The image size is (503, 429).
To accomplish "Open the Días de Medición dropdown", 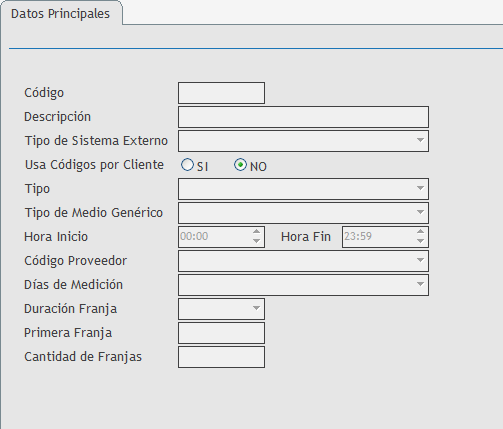I will [303, 285].
